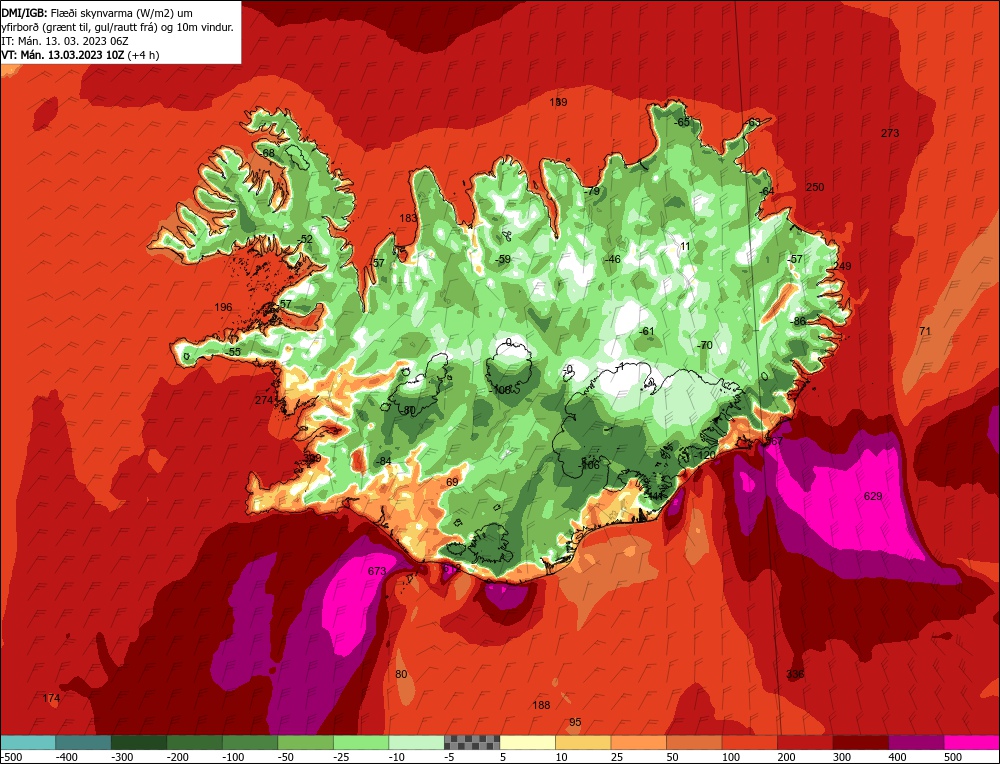
Task: Click the legend label "-500"
Action: point(12,757)
